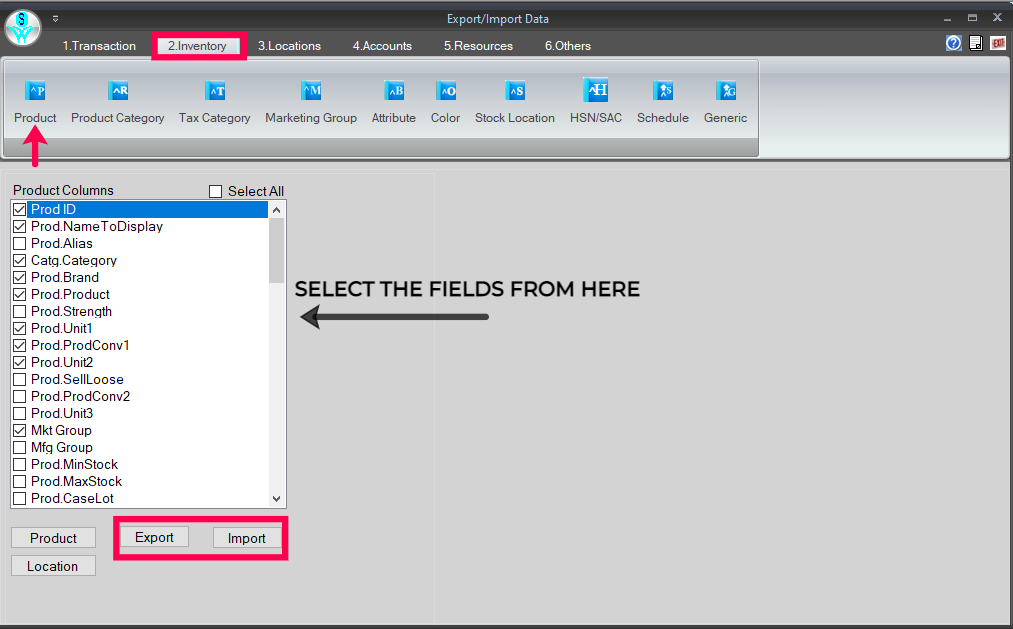Image resolution: width=1013 pixels, height=629 pixels.
Task: Click the Product button above Location
Action: [x=53, y=538]
